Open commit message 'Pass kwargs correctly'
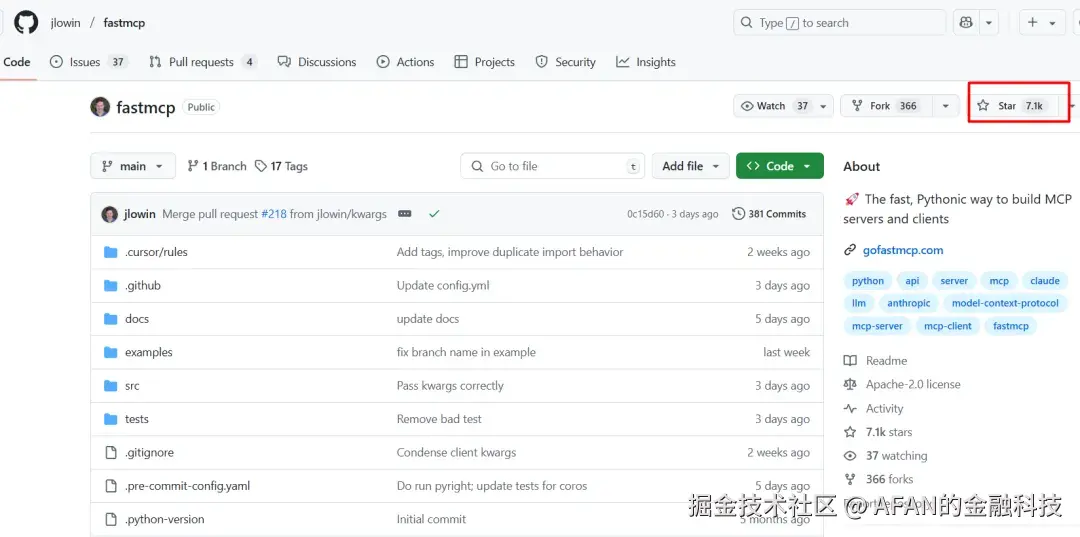The image size is (1080, 537). coord(450,386)
